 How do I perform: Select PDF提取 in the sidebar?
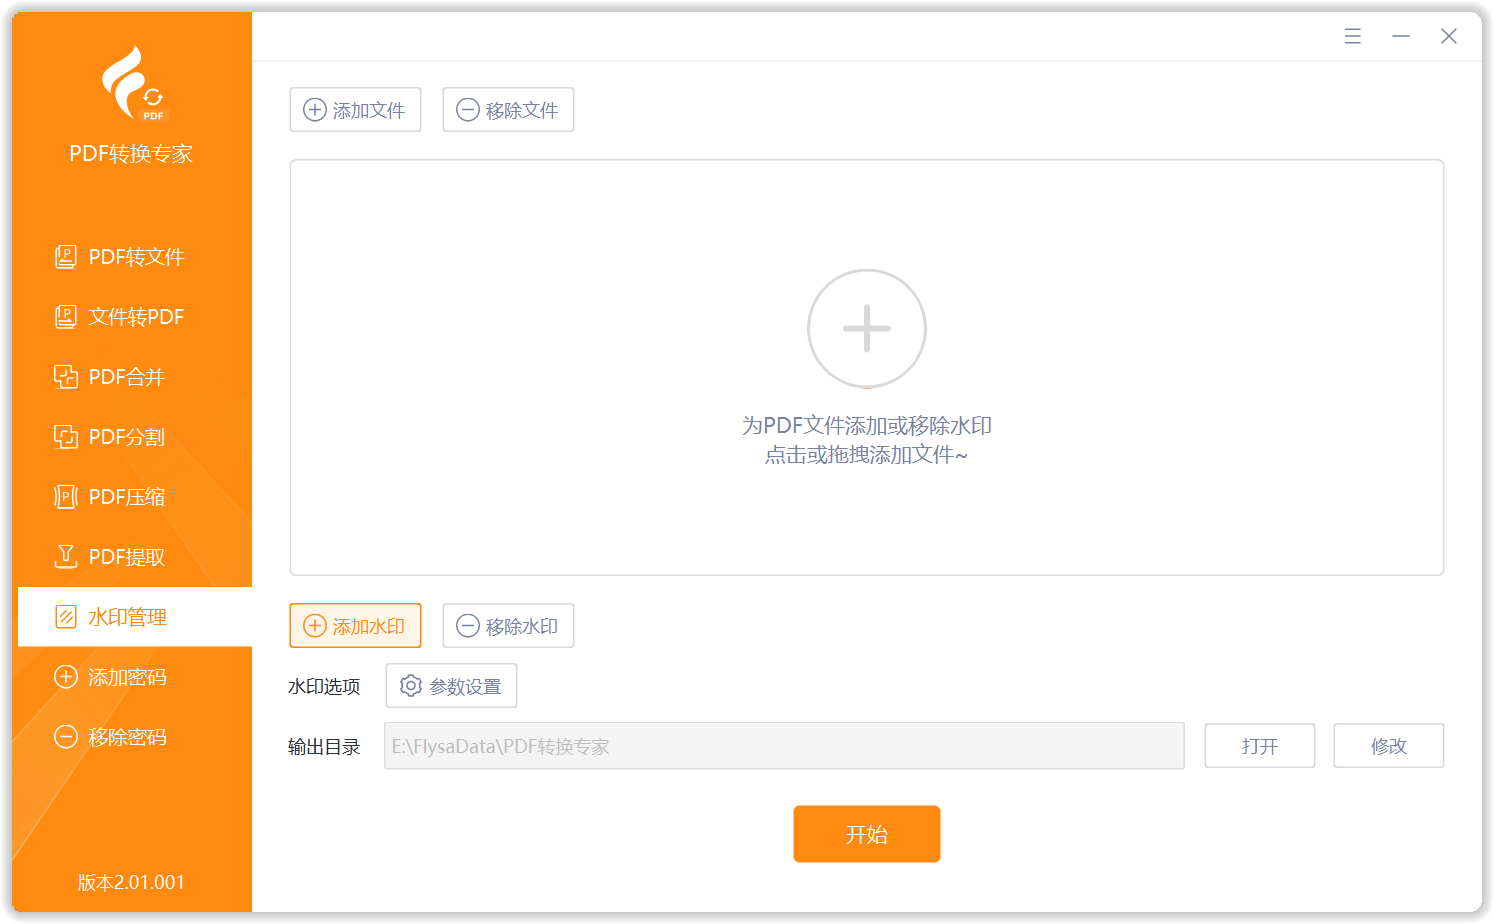tap(132, 557)
